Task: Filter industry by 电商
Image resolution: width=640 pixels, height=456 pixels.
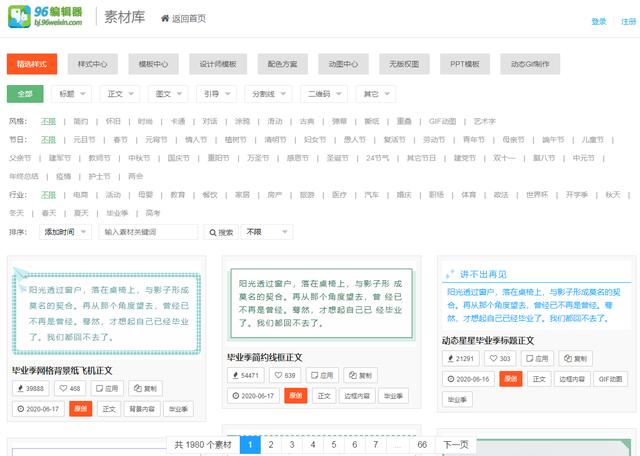Action: [80, 195]
